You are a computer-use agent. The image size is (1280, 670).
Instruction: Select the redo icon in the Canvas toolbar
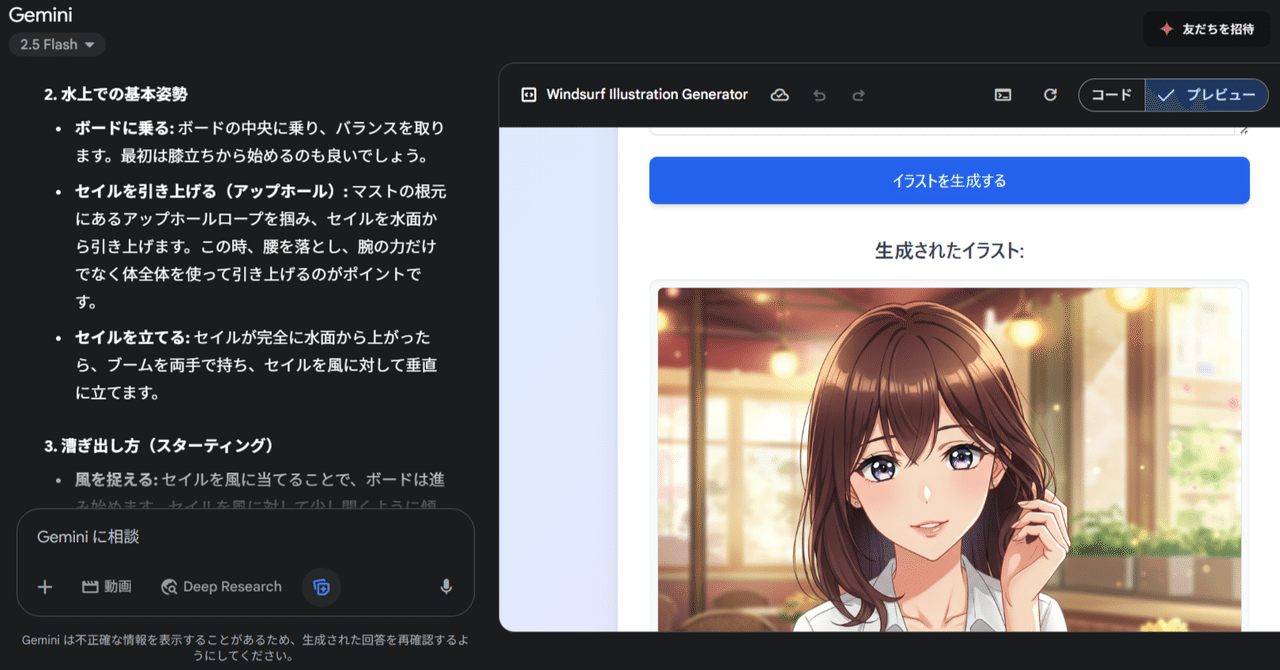click(x=858, y=94)
